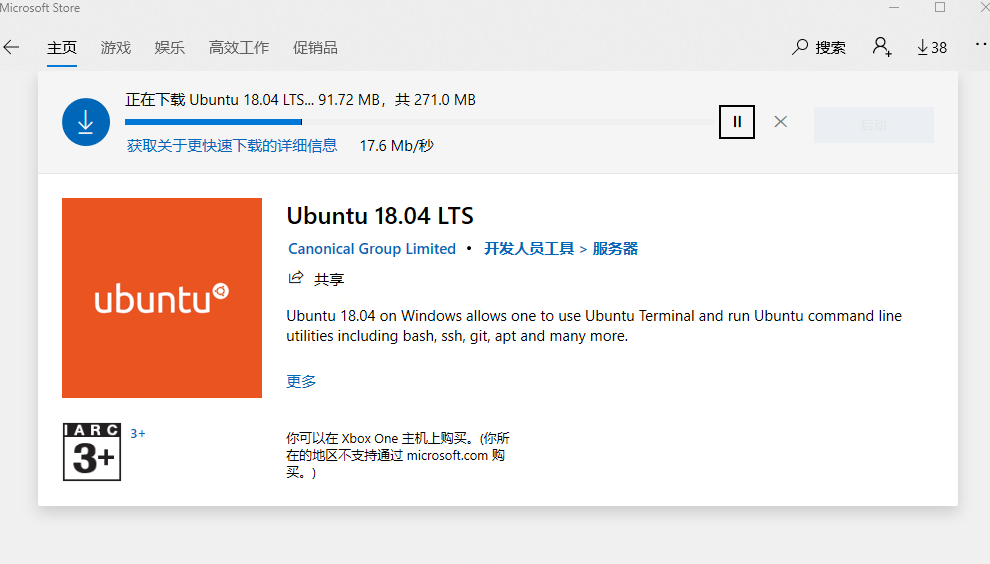
Task: Open downloads queue showing 38
Action: pos(931,47)
